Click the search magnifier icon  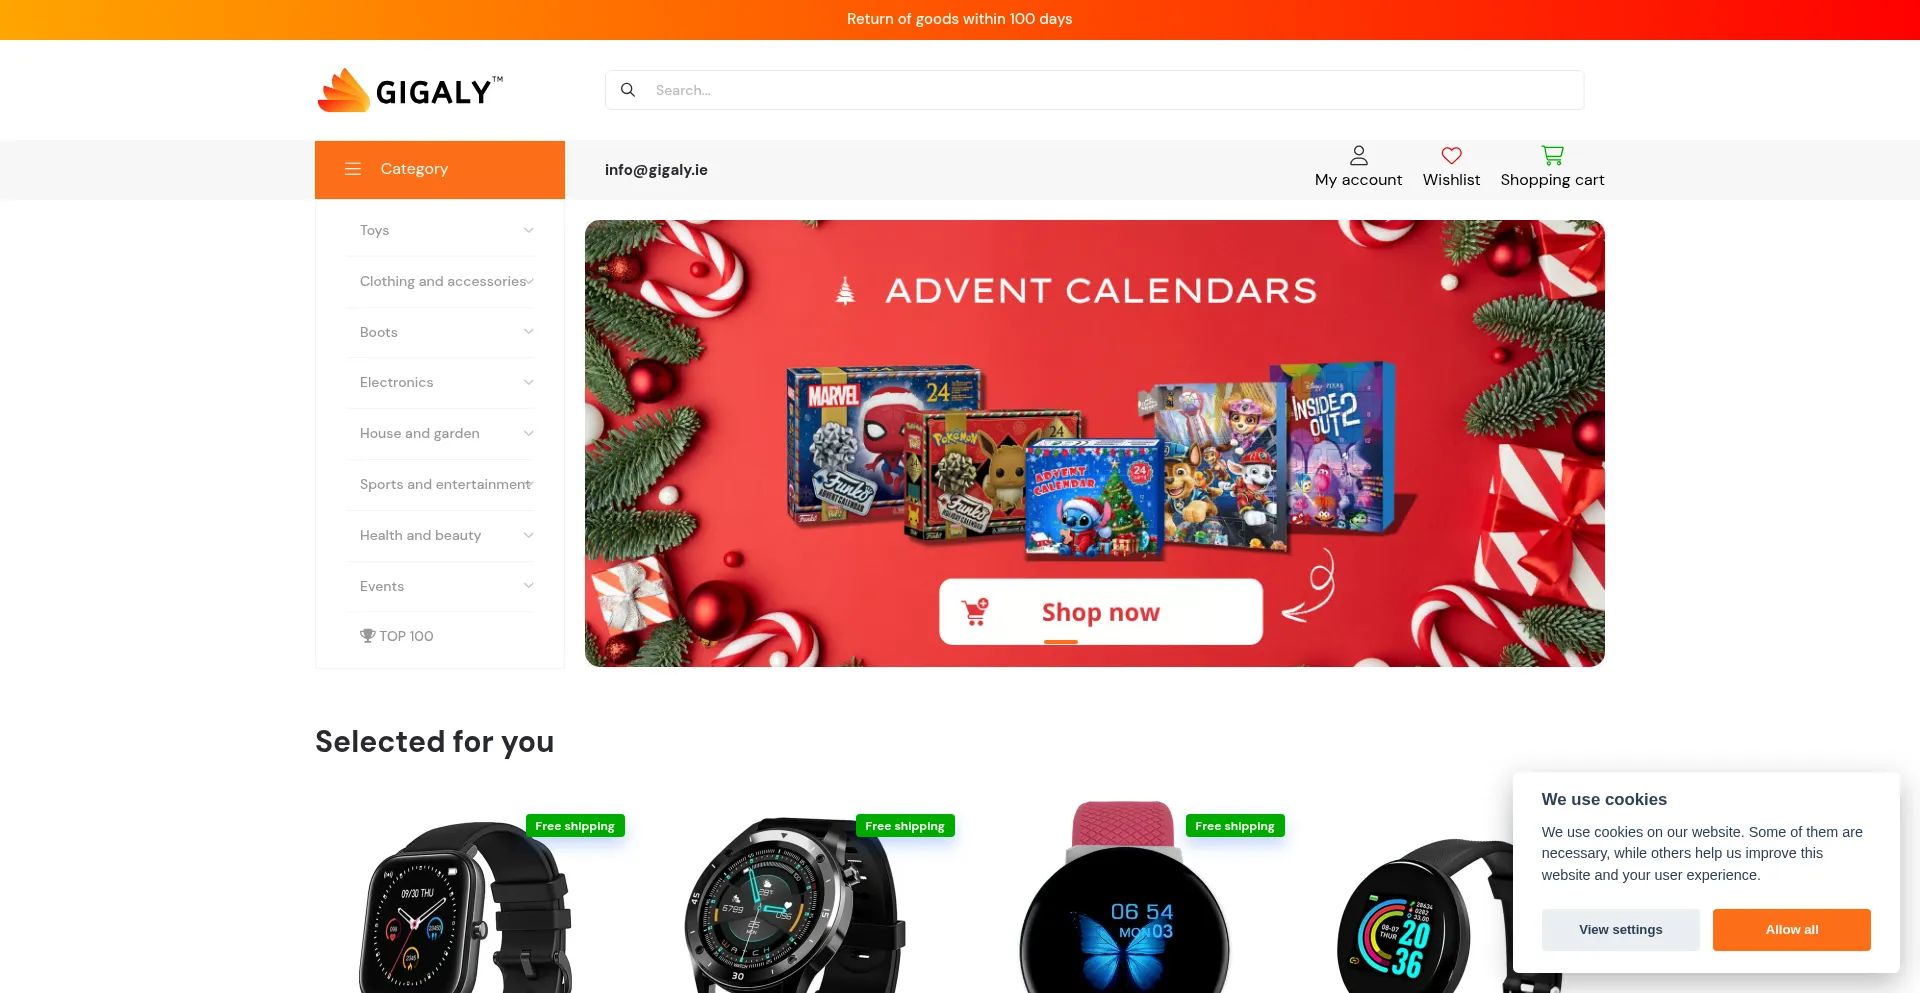coord(628,90)
